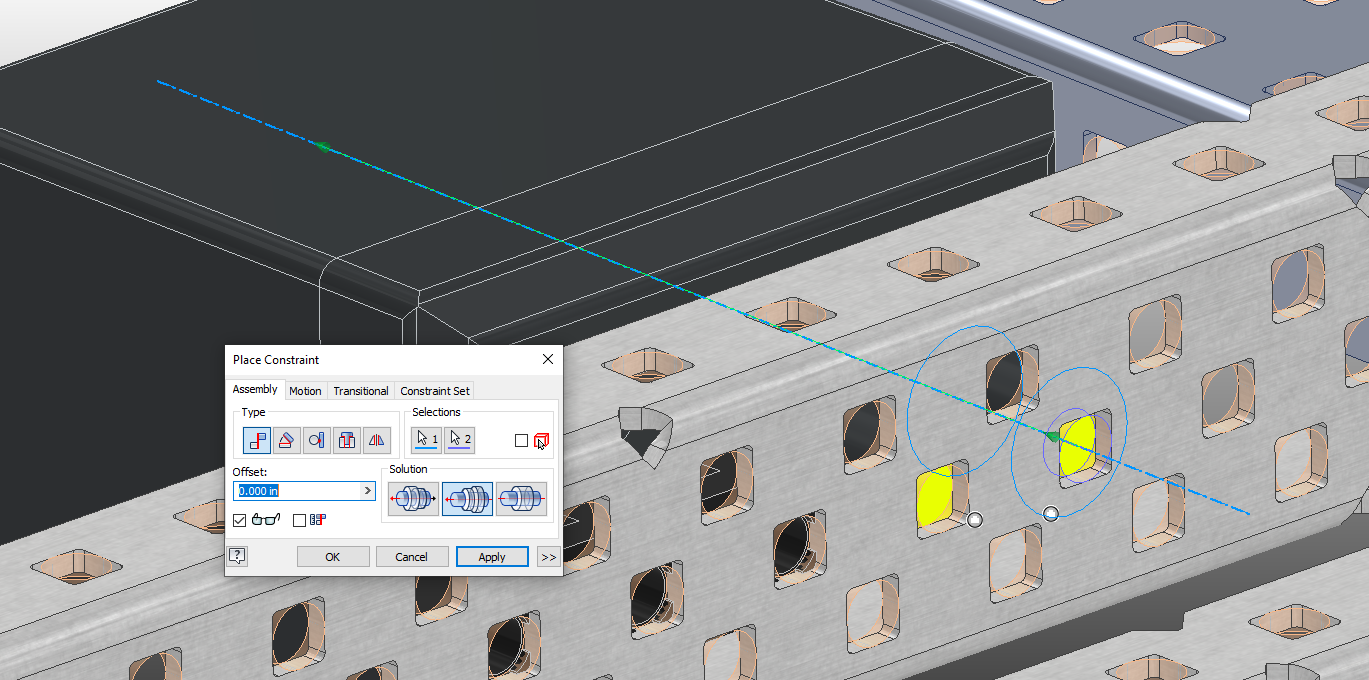Expand dialog with the >> button
The width and height of the screenshot is (1369, 680).
click(x=548, y=557)
